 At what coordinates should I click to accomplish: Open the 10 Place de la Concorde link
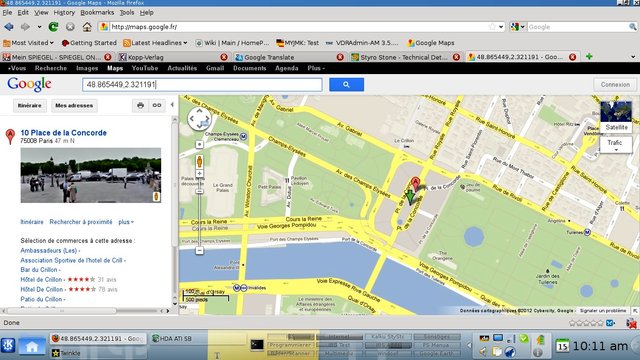(63, 133)
